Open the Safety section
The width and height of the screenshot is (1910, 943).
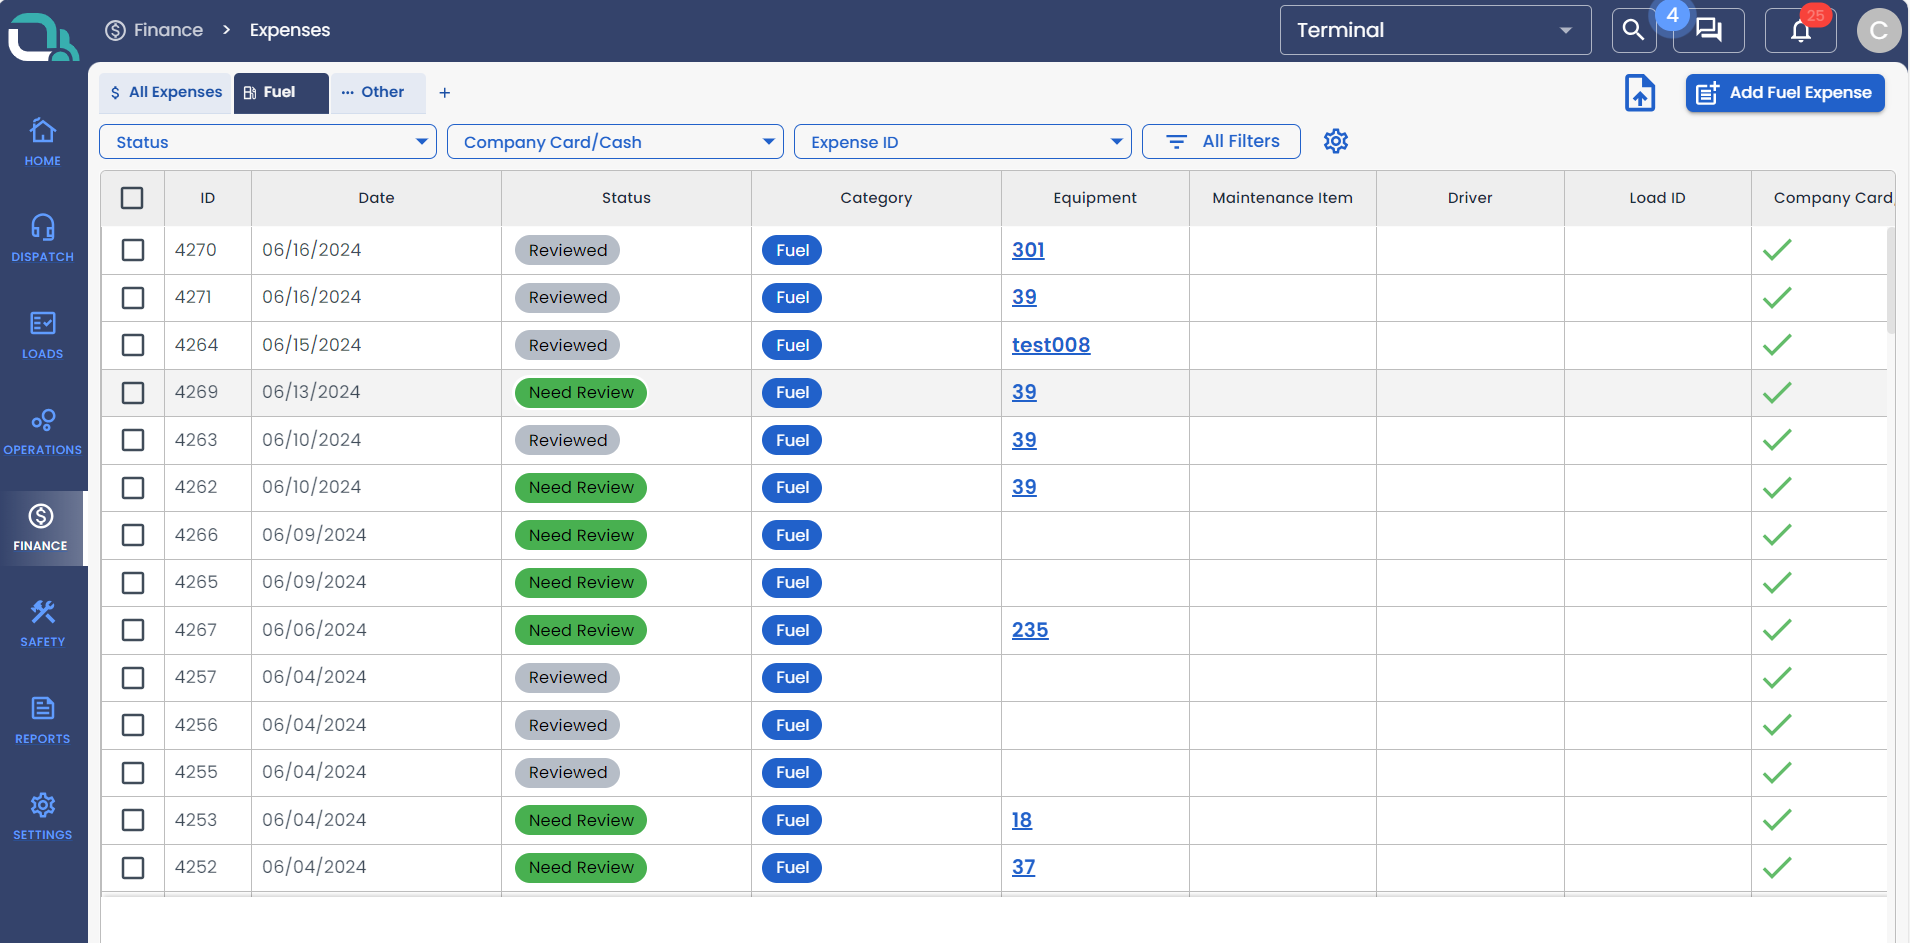[43, 620]
